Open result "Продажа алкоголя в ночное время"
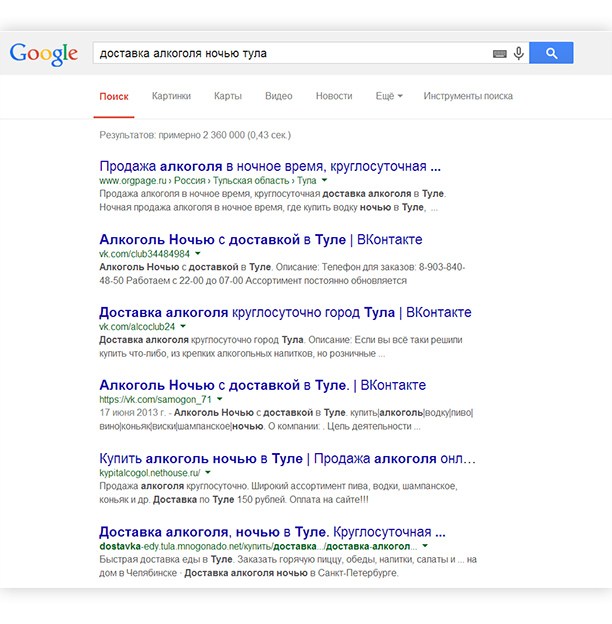Screen dimensions: 612x624 (x=270, y=166)
